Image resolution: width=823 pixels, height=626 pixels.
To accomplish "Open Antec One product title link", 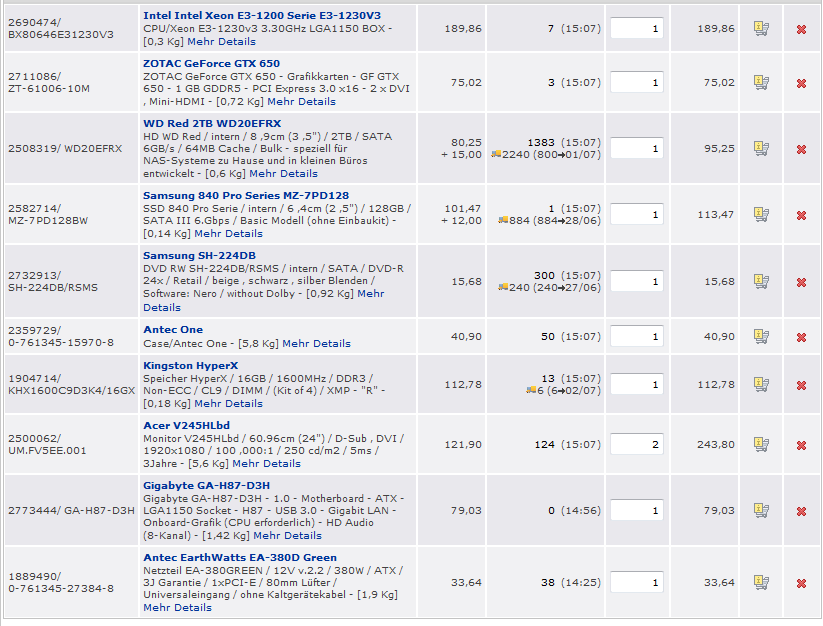I will 173,330.
